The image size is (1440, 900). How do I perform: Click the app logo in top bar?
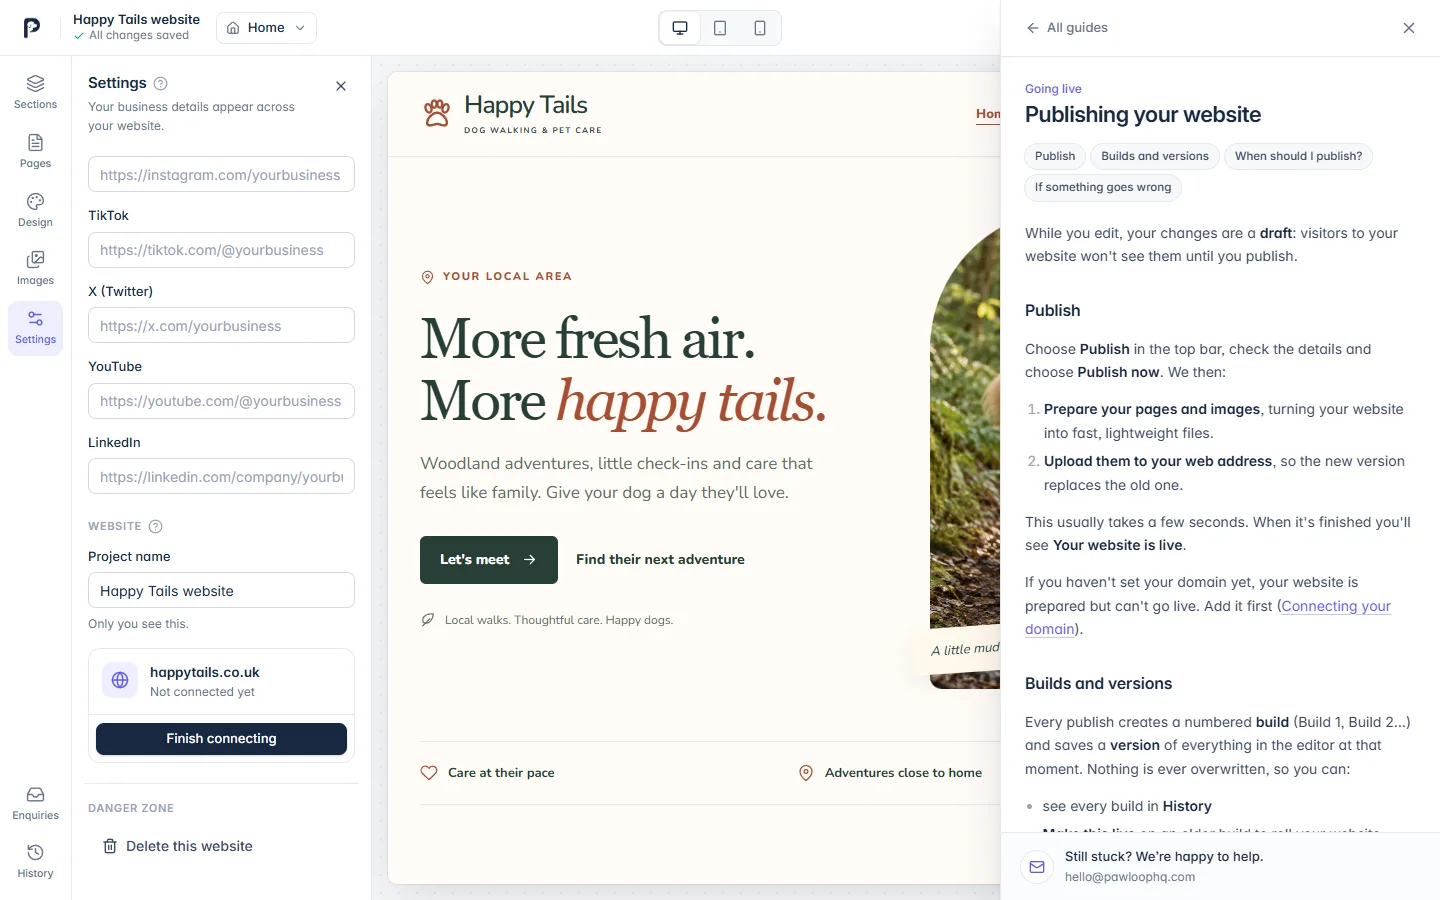[x=32, y=28]
